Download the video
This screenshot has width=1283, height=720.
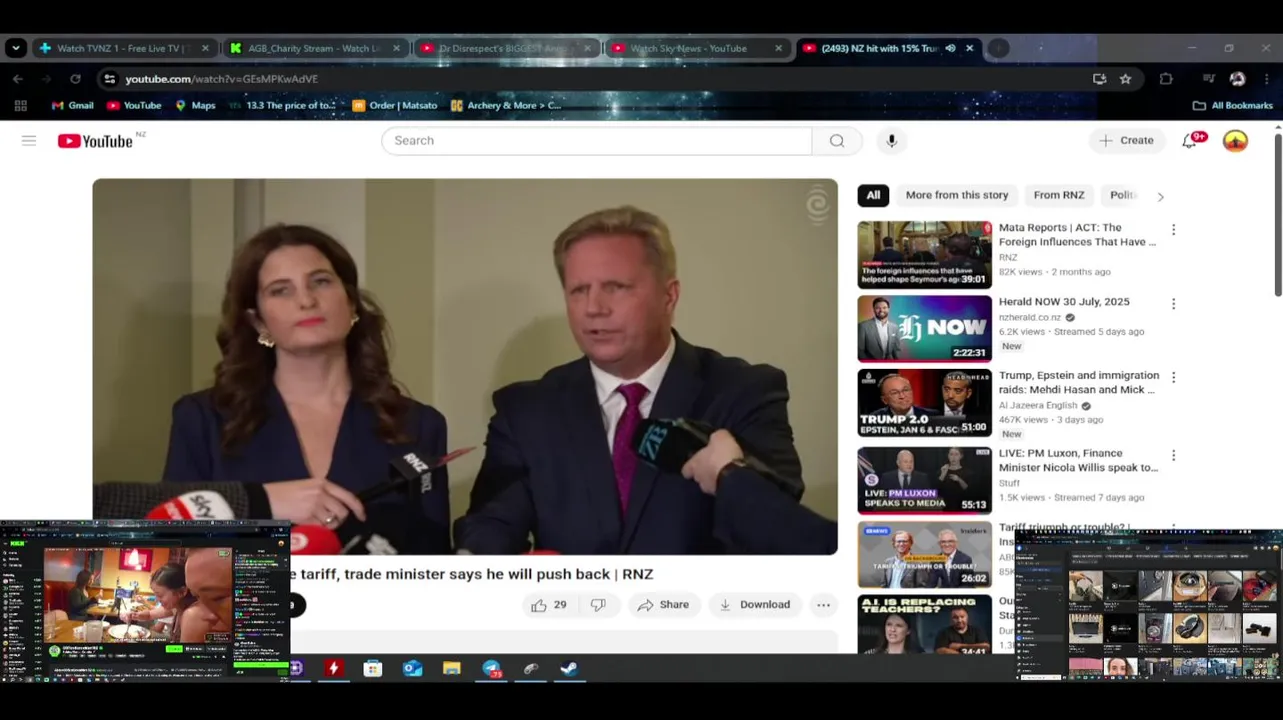pyautogui.click(x=755, y=605)
